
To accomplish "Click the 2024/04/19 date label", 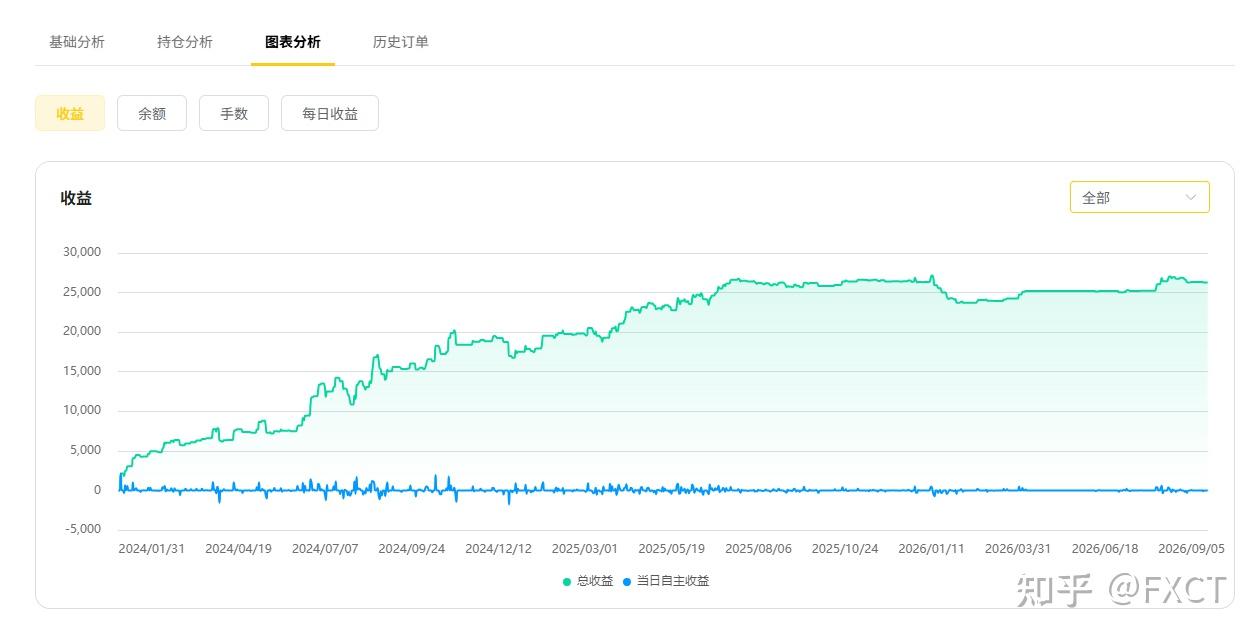I will pos(238,549).
